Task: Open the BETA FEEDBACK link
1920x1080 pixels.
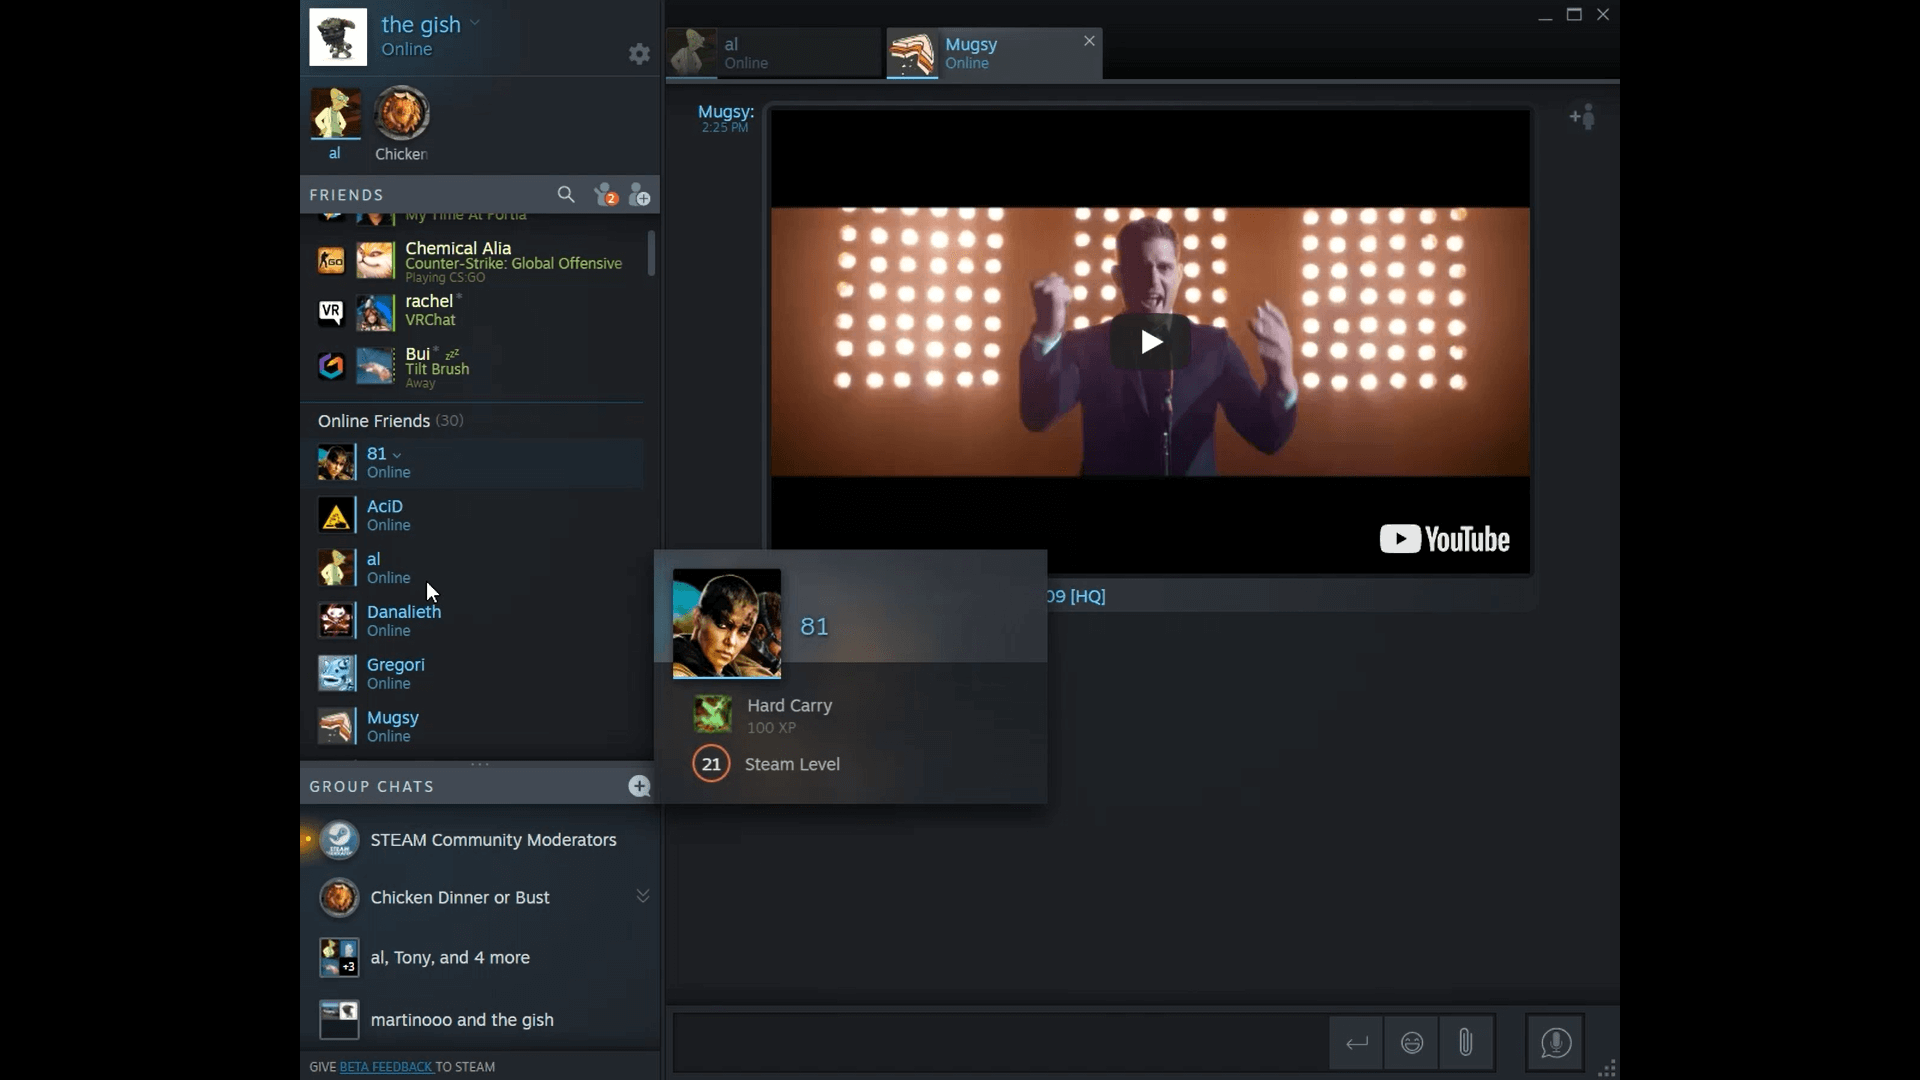Action: (x=386, y=1066)
